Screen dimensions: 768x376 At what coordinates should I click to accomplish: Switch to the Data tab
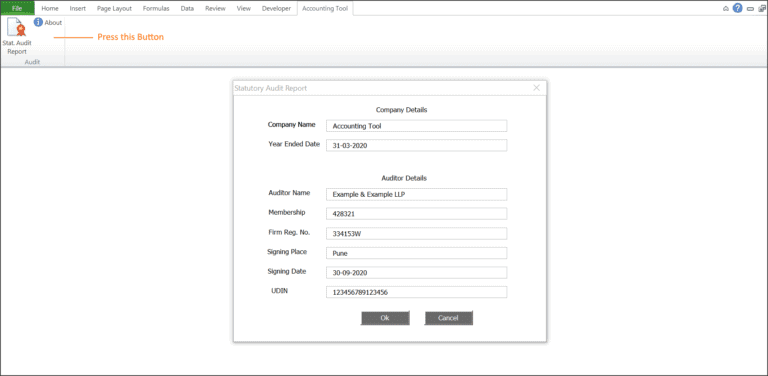[x=187, y=8]
